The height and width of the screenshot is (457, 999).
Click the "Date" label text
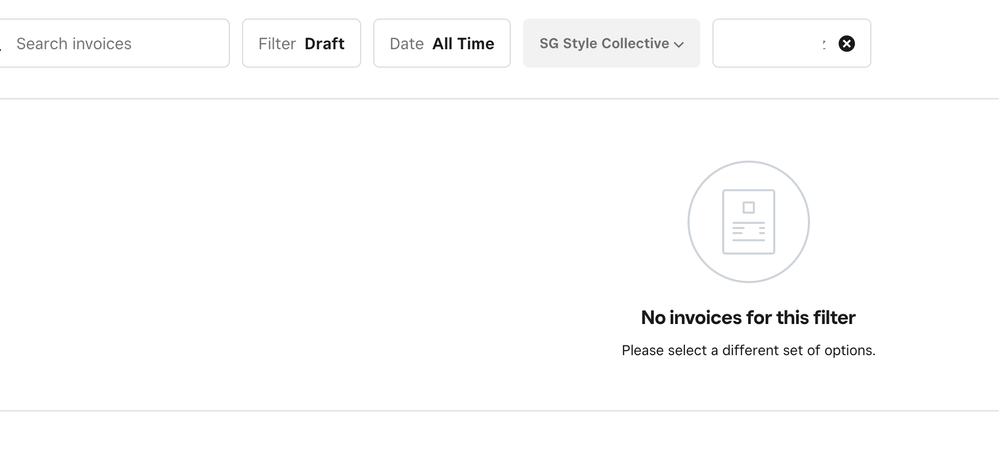(x=407, y=44)
